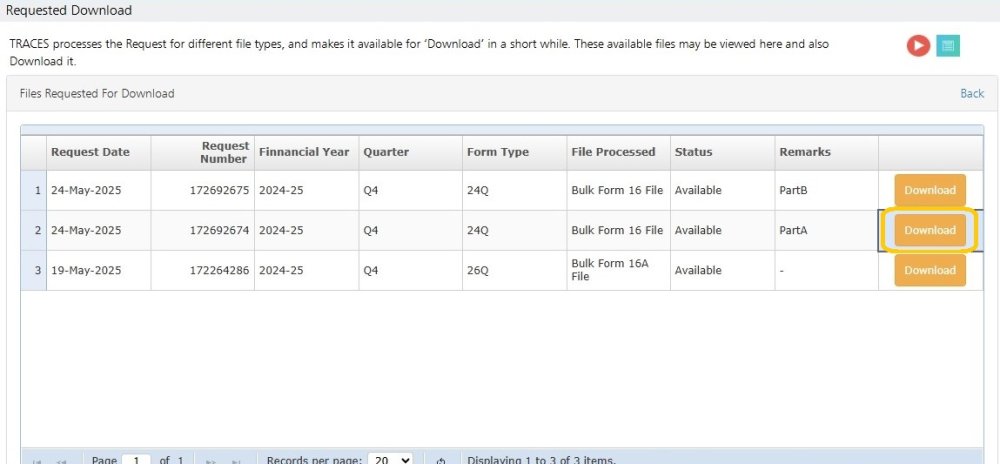1000x464 pixels.
Task: Click the refresh icon in pagination bar
Action: [x=441, y=461]
